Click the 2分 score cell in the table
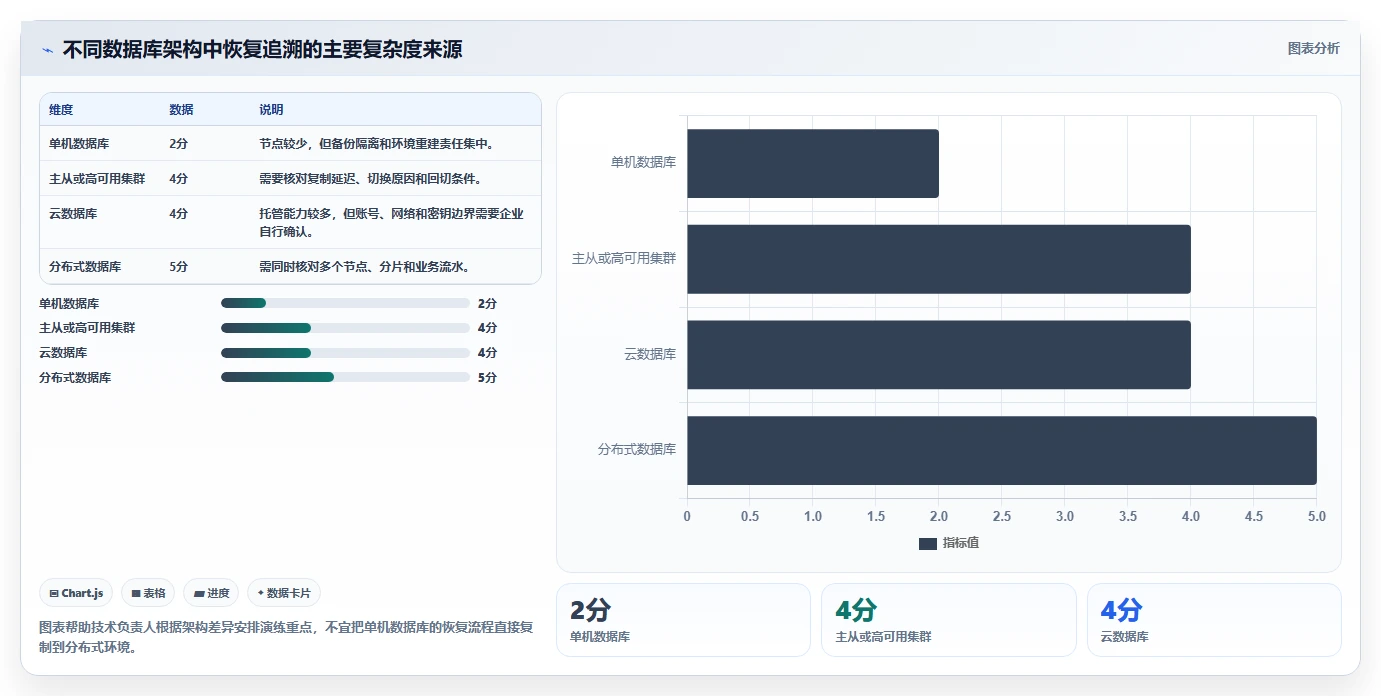 click(x=178, y=144)
